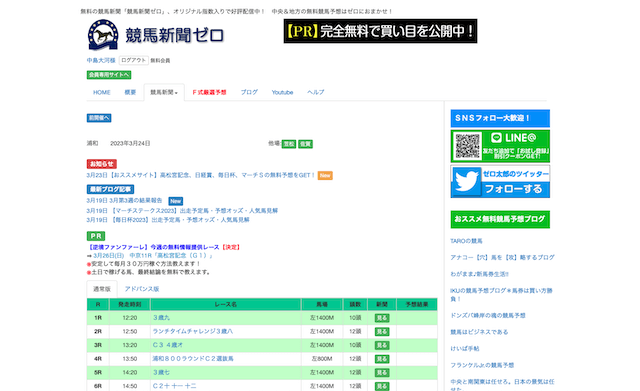Screen dimensions: 640x391
Task: Select the 通常版 table tab
Action: tap(102, 289)
